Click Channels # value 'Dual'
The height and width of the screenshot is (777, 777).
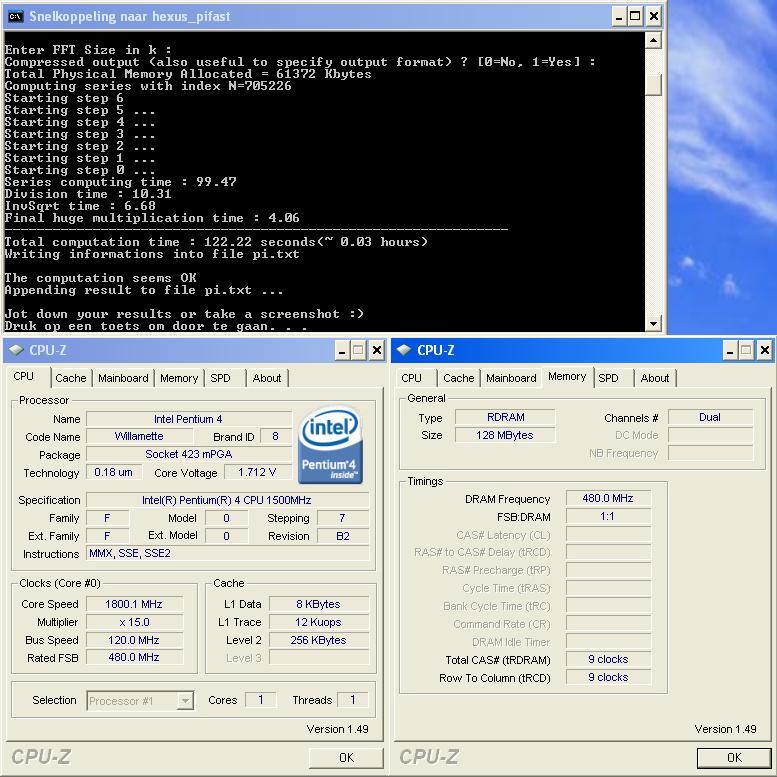[710, 417]
